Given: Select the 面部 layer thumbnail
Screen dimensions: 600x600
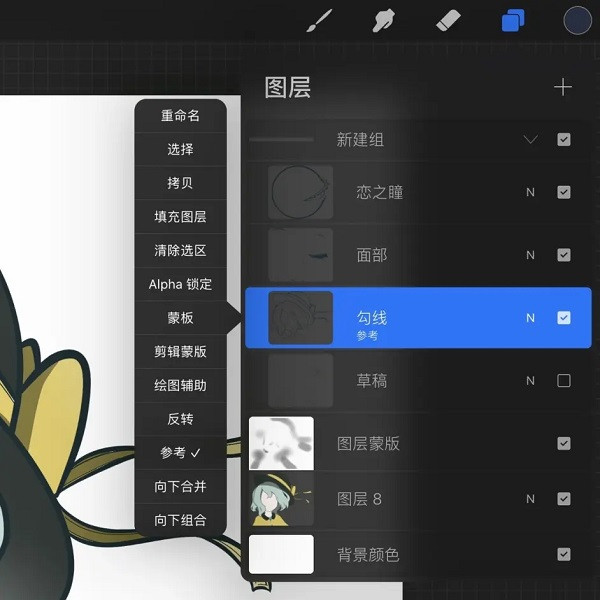Looking at the screenshot, I should click(x=300, y=255).
